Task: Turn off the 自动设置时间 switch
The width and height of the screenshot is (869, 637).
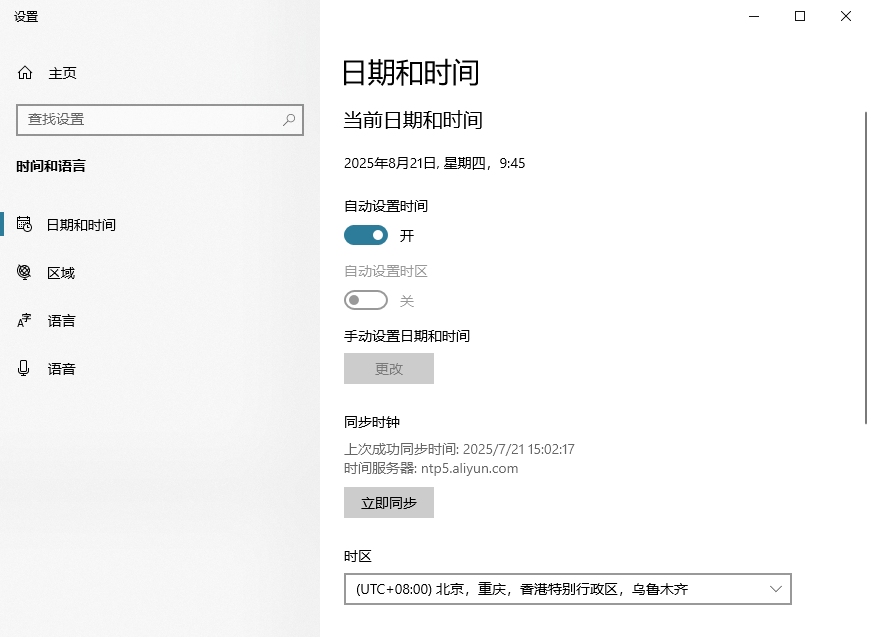Action: [366, 235]
